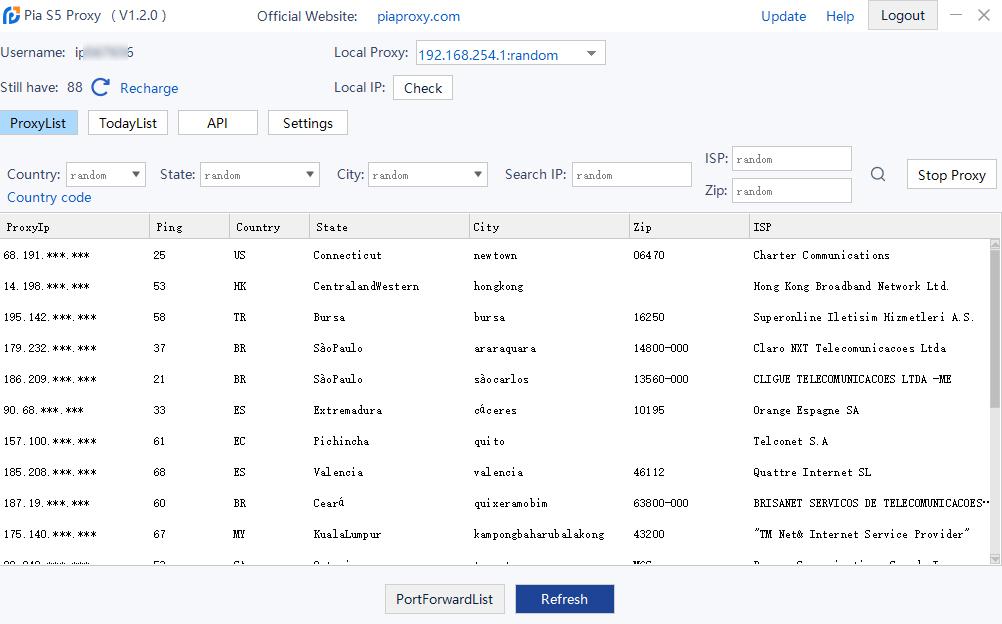The width and height of the screenshot is (1002, 624).
Task: Click the refresh balance icon next to 88
Action: coord(100,88)
